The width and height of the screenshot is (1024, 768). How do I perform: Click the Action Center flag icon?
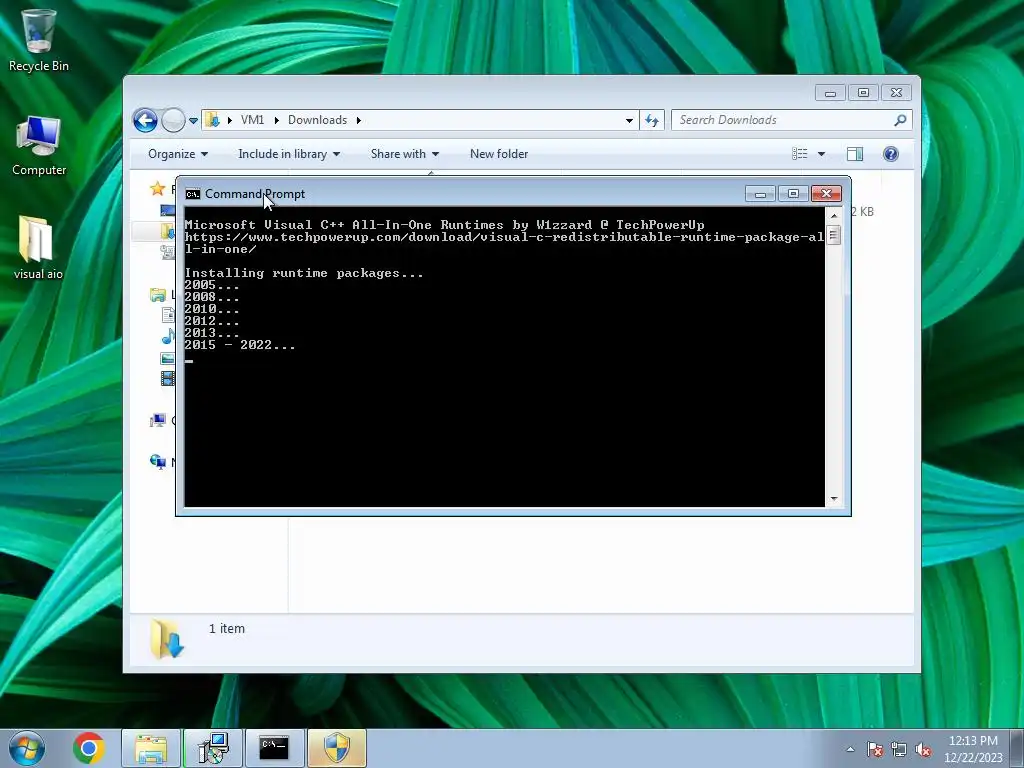(875, 750)
